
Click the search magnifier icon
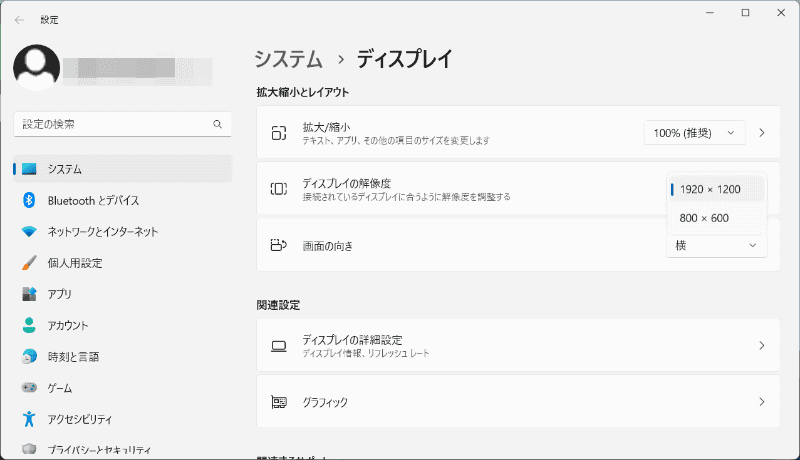coord(217,124)
